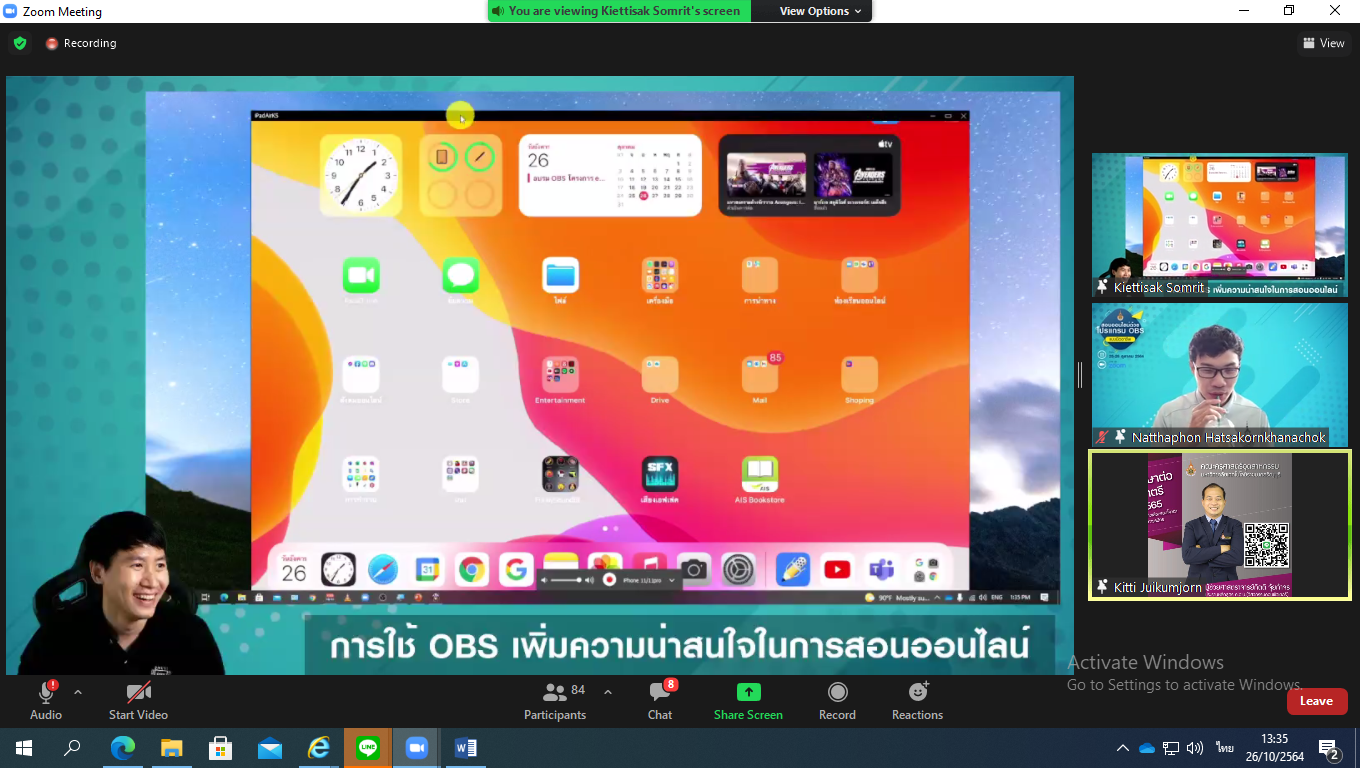The image size is (1360, 768).
Task: Open Safari in iPad dock
Action: [383, 570]
